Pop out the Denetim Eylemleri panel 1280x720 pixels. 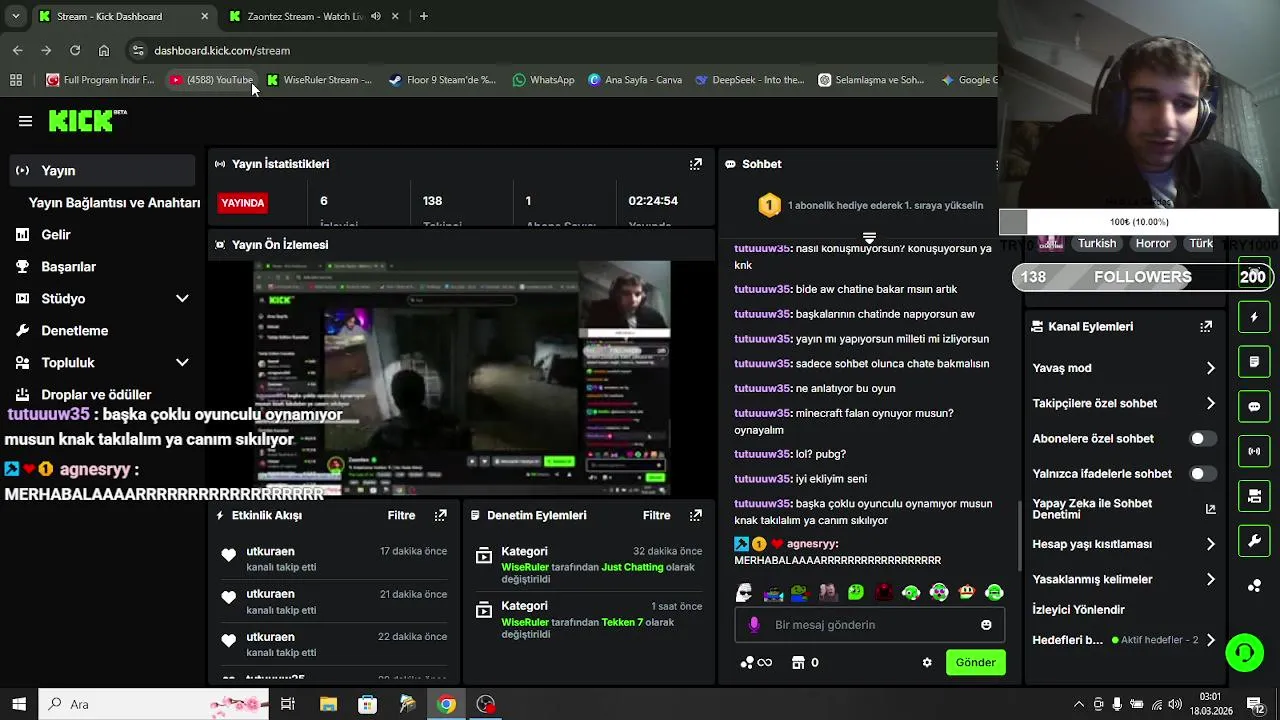[696, 515]
